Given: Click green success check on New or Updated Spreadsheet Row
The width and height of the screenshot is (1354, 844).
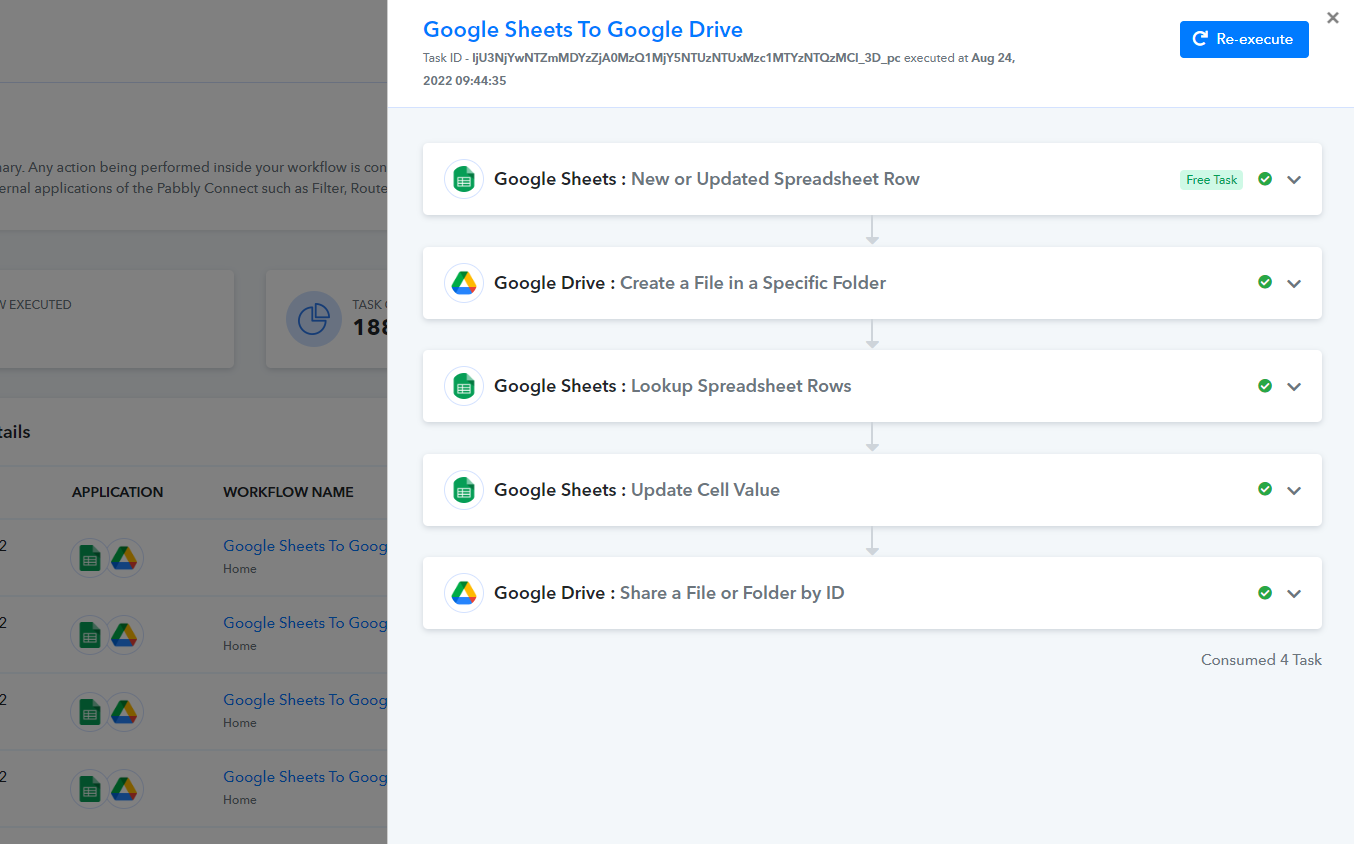Looking at the screenshot, I should click(x=1265, y=179).
